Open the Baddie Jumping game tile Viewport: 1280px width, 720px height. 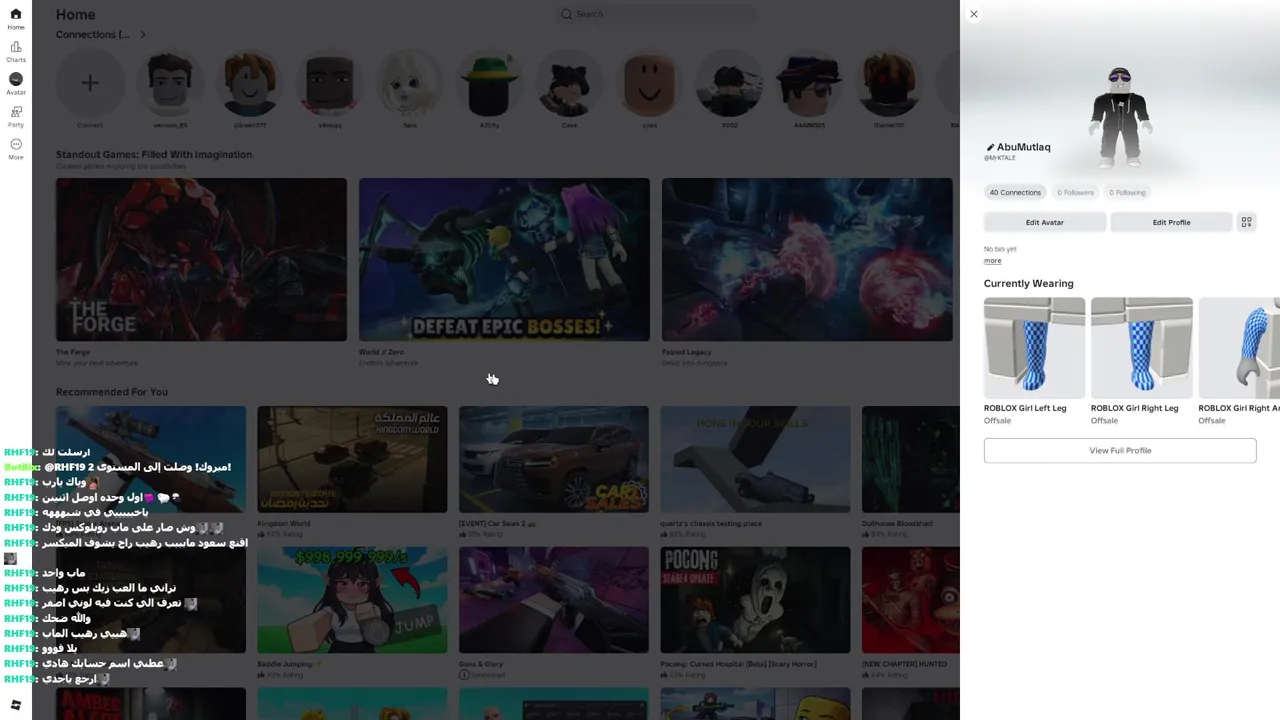[352, 600]
